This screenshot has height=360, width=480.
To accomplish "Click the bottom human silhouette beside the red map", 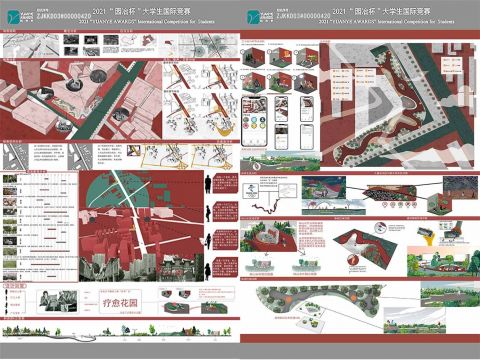I will pyautogui.click(x=207, y=271).
